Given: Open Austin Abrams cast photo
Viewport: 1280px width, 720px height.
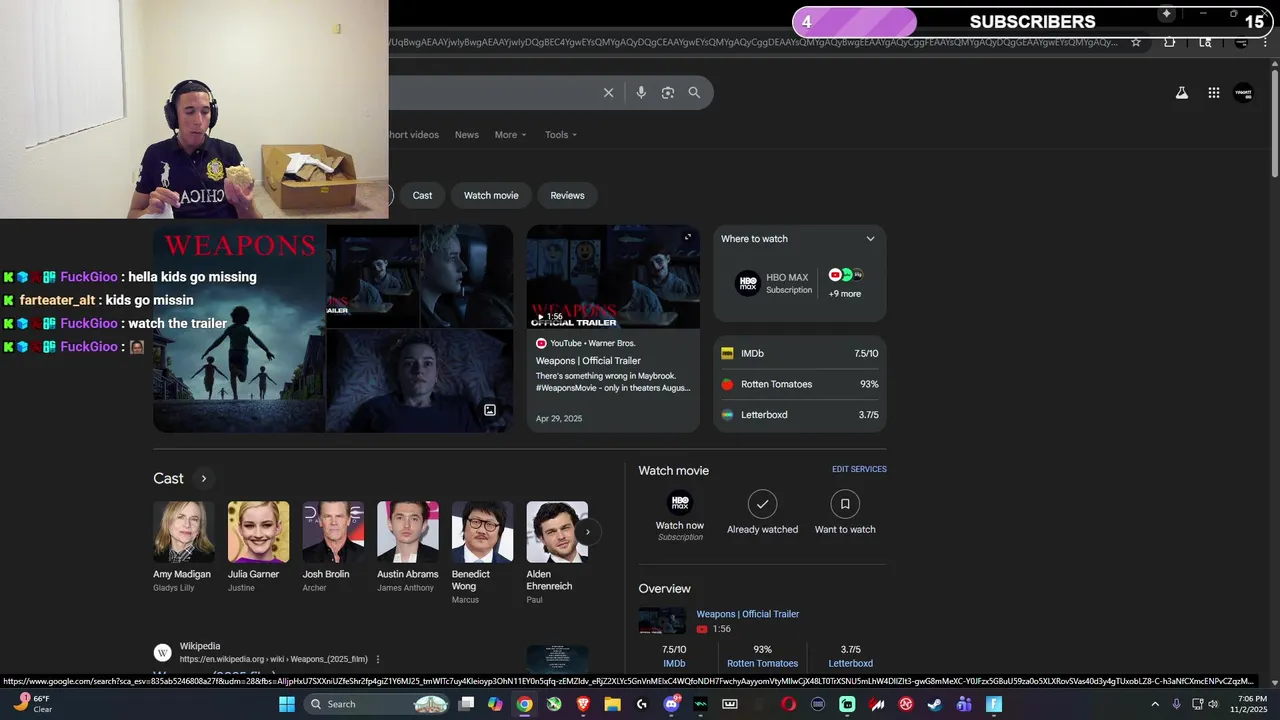Looking at the screenshot, I should point(408,532).
